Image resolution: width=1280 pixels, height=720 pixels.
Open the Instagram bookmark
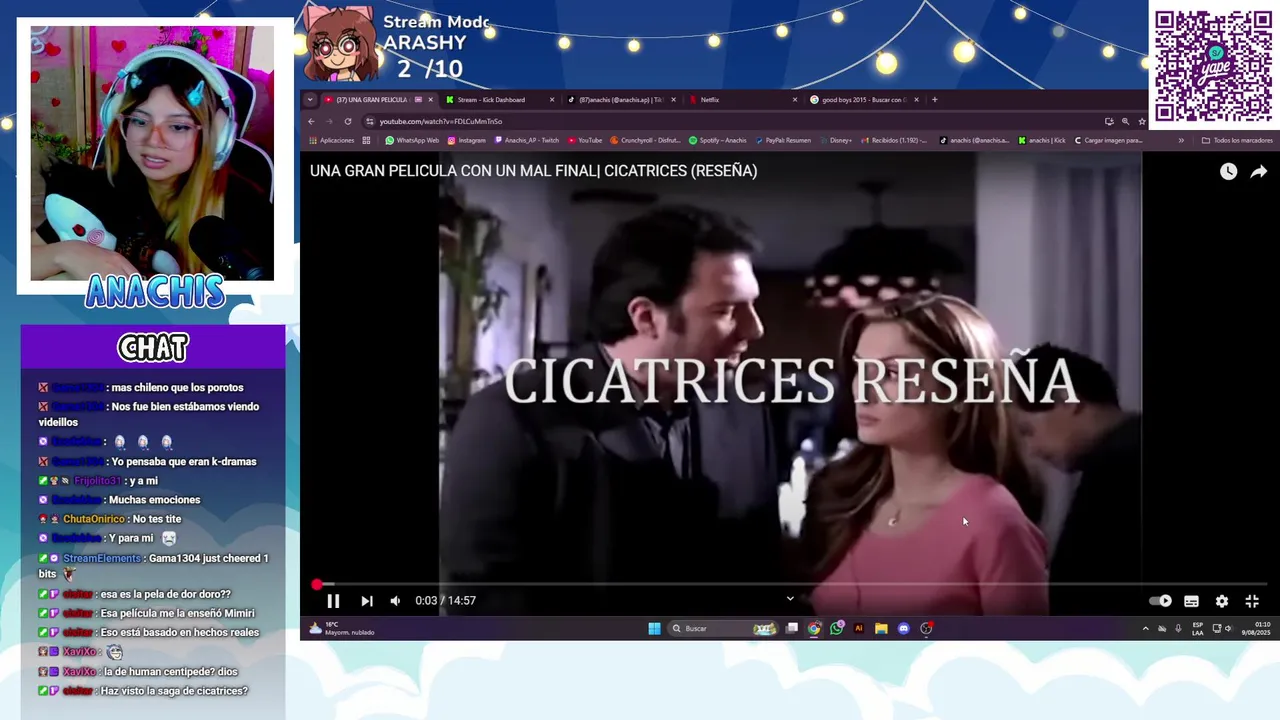point(467,141)
